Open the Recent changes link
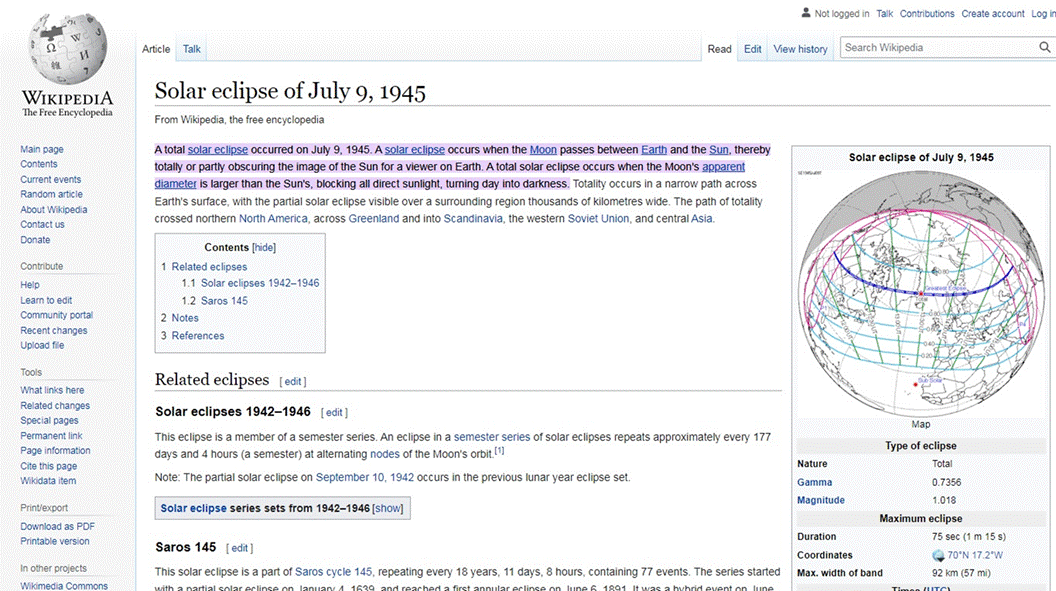The image size is (1056, 591). pyautogui.click(x=54, y=331)
